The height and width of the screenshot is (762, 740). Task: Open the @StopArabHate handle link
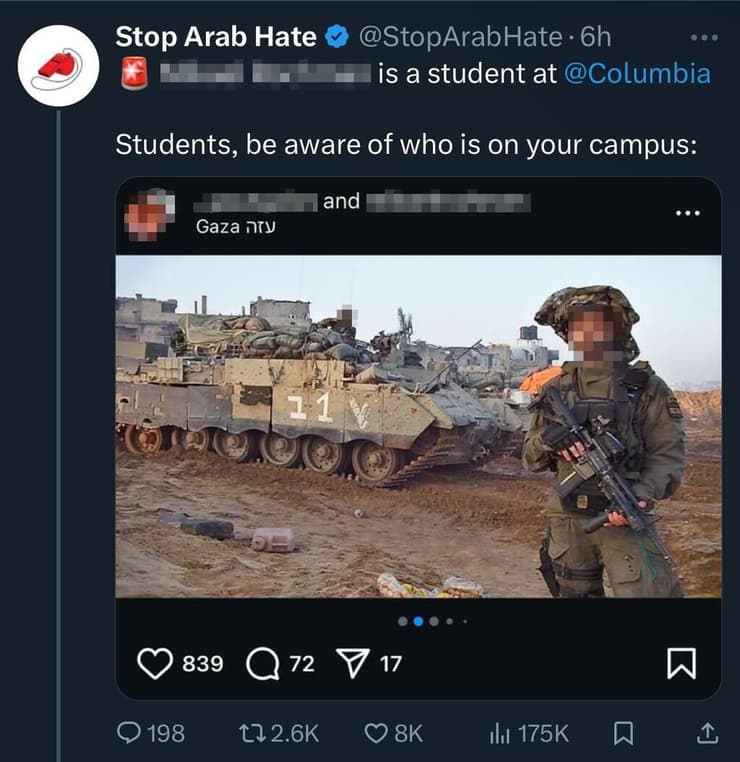pyautogui.click(x=460, y=38)
